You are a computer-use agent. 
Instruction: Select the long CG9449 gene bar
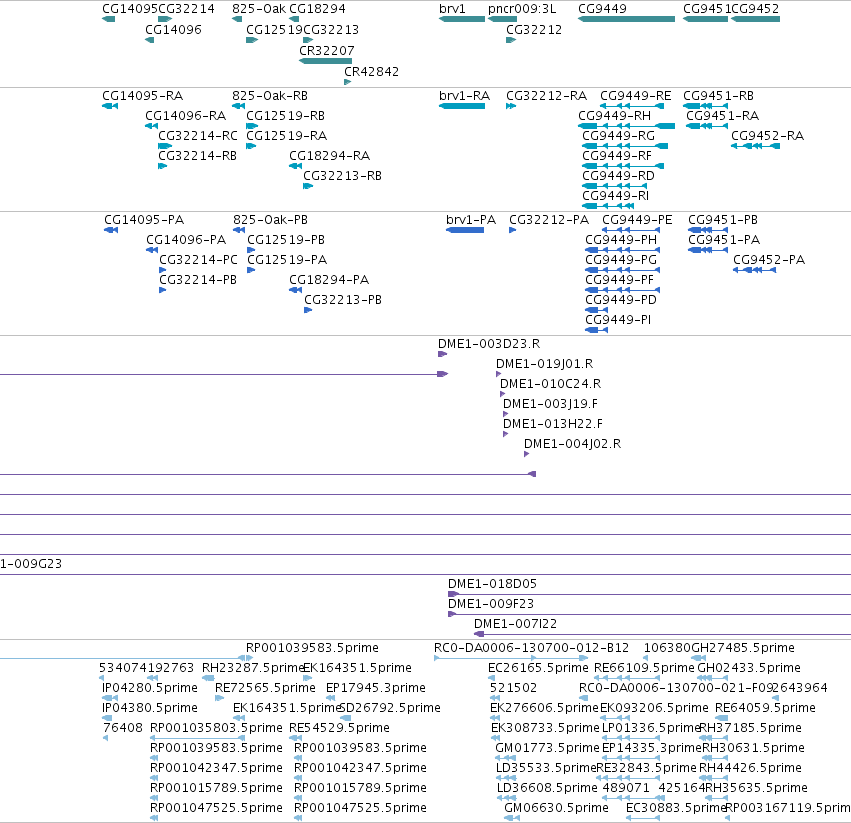626,19
